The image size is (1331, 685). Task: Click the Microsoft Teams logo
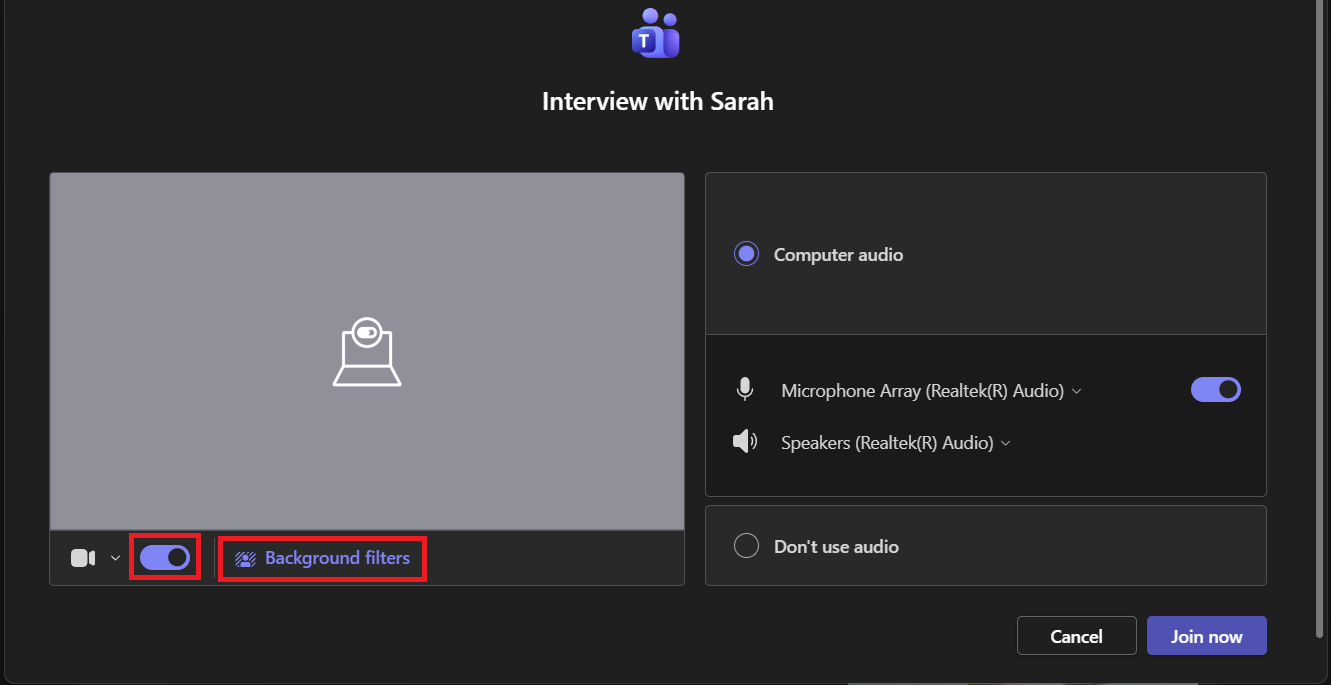656,33
